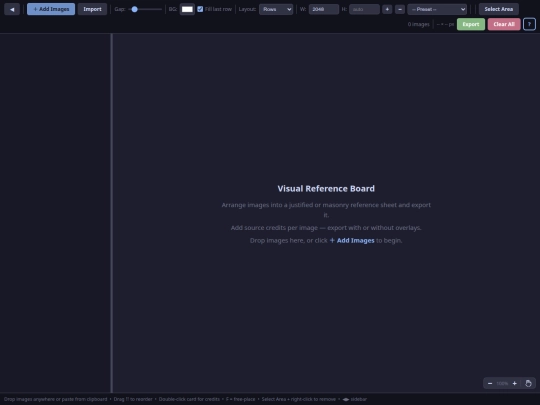Open the Layout Rows dropdown
The image size is (540, 405).
point(276,9)
